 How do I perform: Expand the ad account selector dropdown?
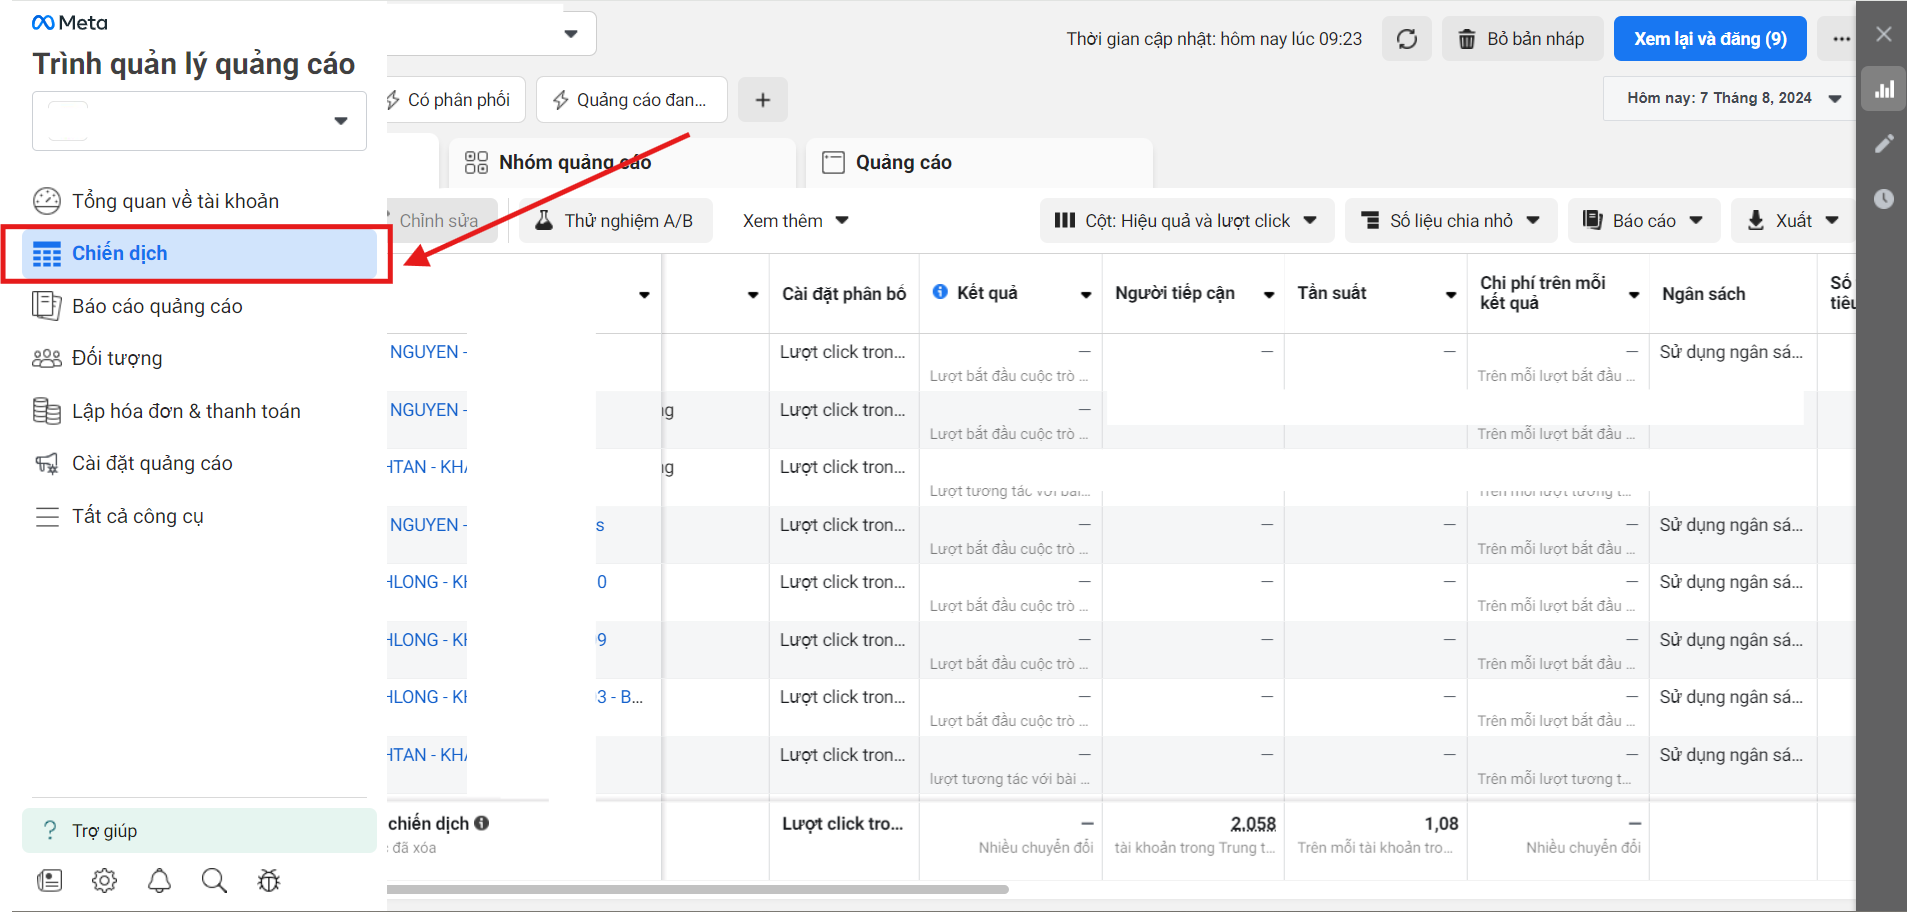point(199,121)
